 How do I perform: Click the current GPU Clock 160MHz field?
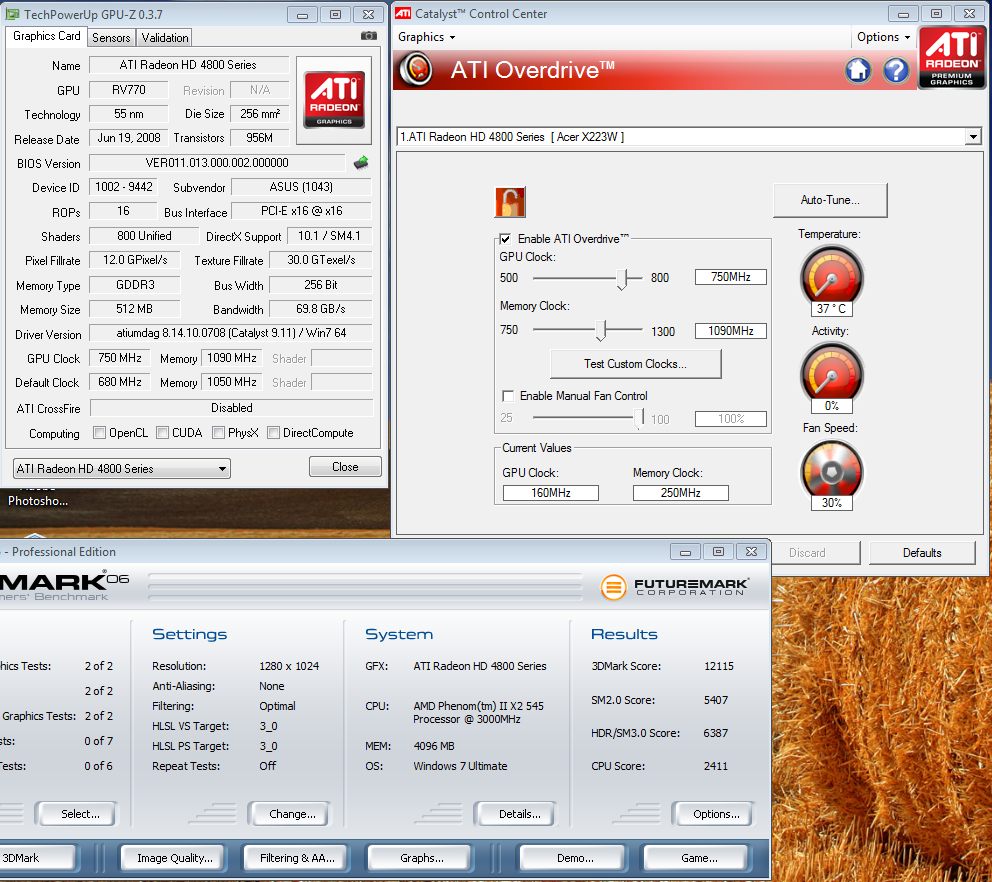pyautogui.click(x=550, y=493)
